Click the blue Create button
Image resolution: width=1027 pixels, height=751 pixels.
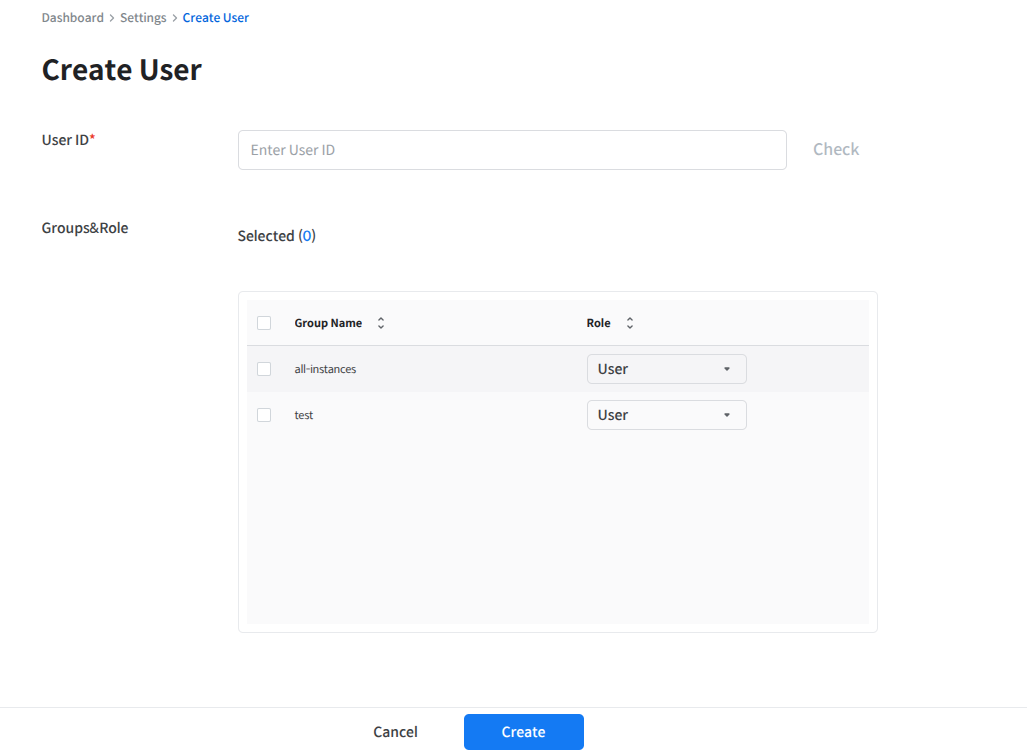(523, 732)
